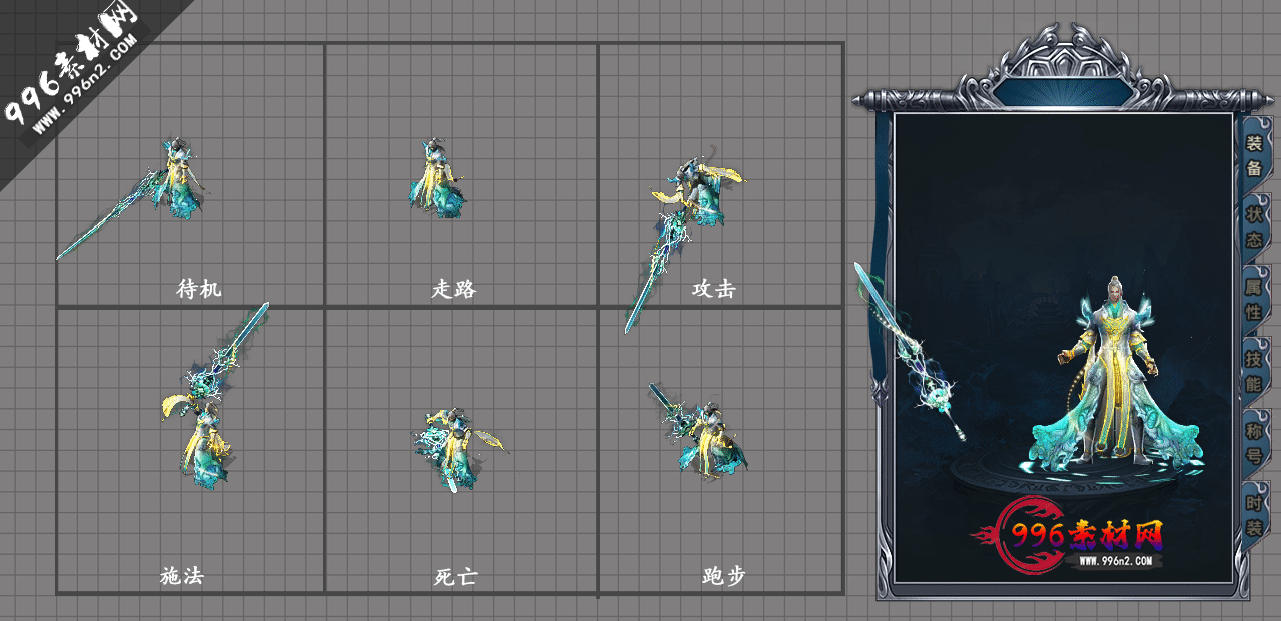Click the 待机 idle sprite preview
Viewport: 1281px width, 621px height.
coord(130,198)
